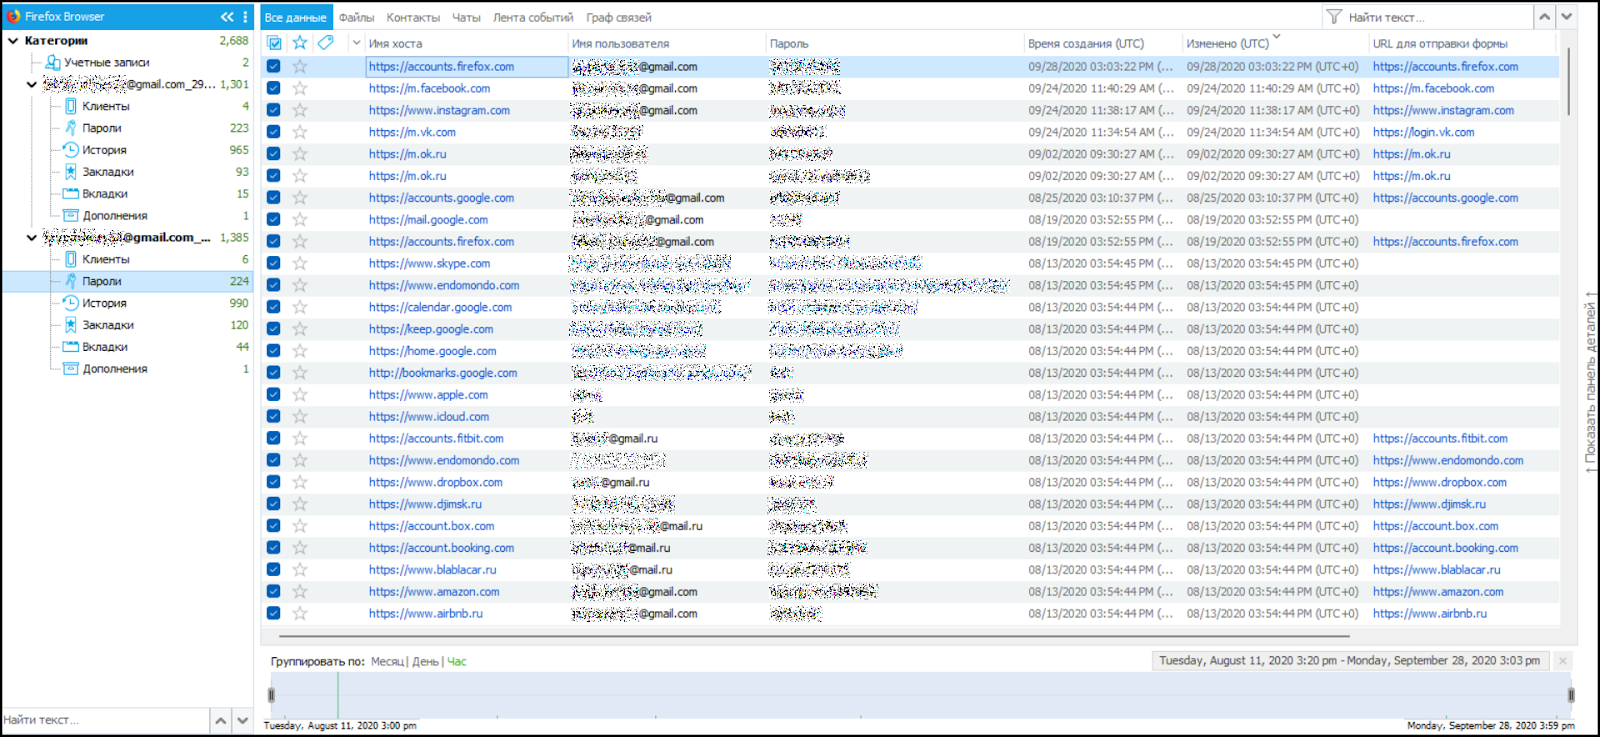Click the table's horizontal scrollbar
Viewport: 1600px width, 737px height.
tap(814, 635)
